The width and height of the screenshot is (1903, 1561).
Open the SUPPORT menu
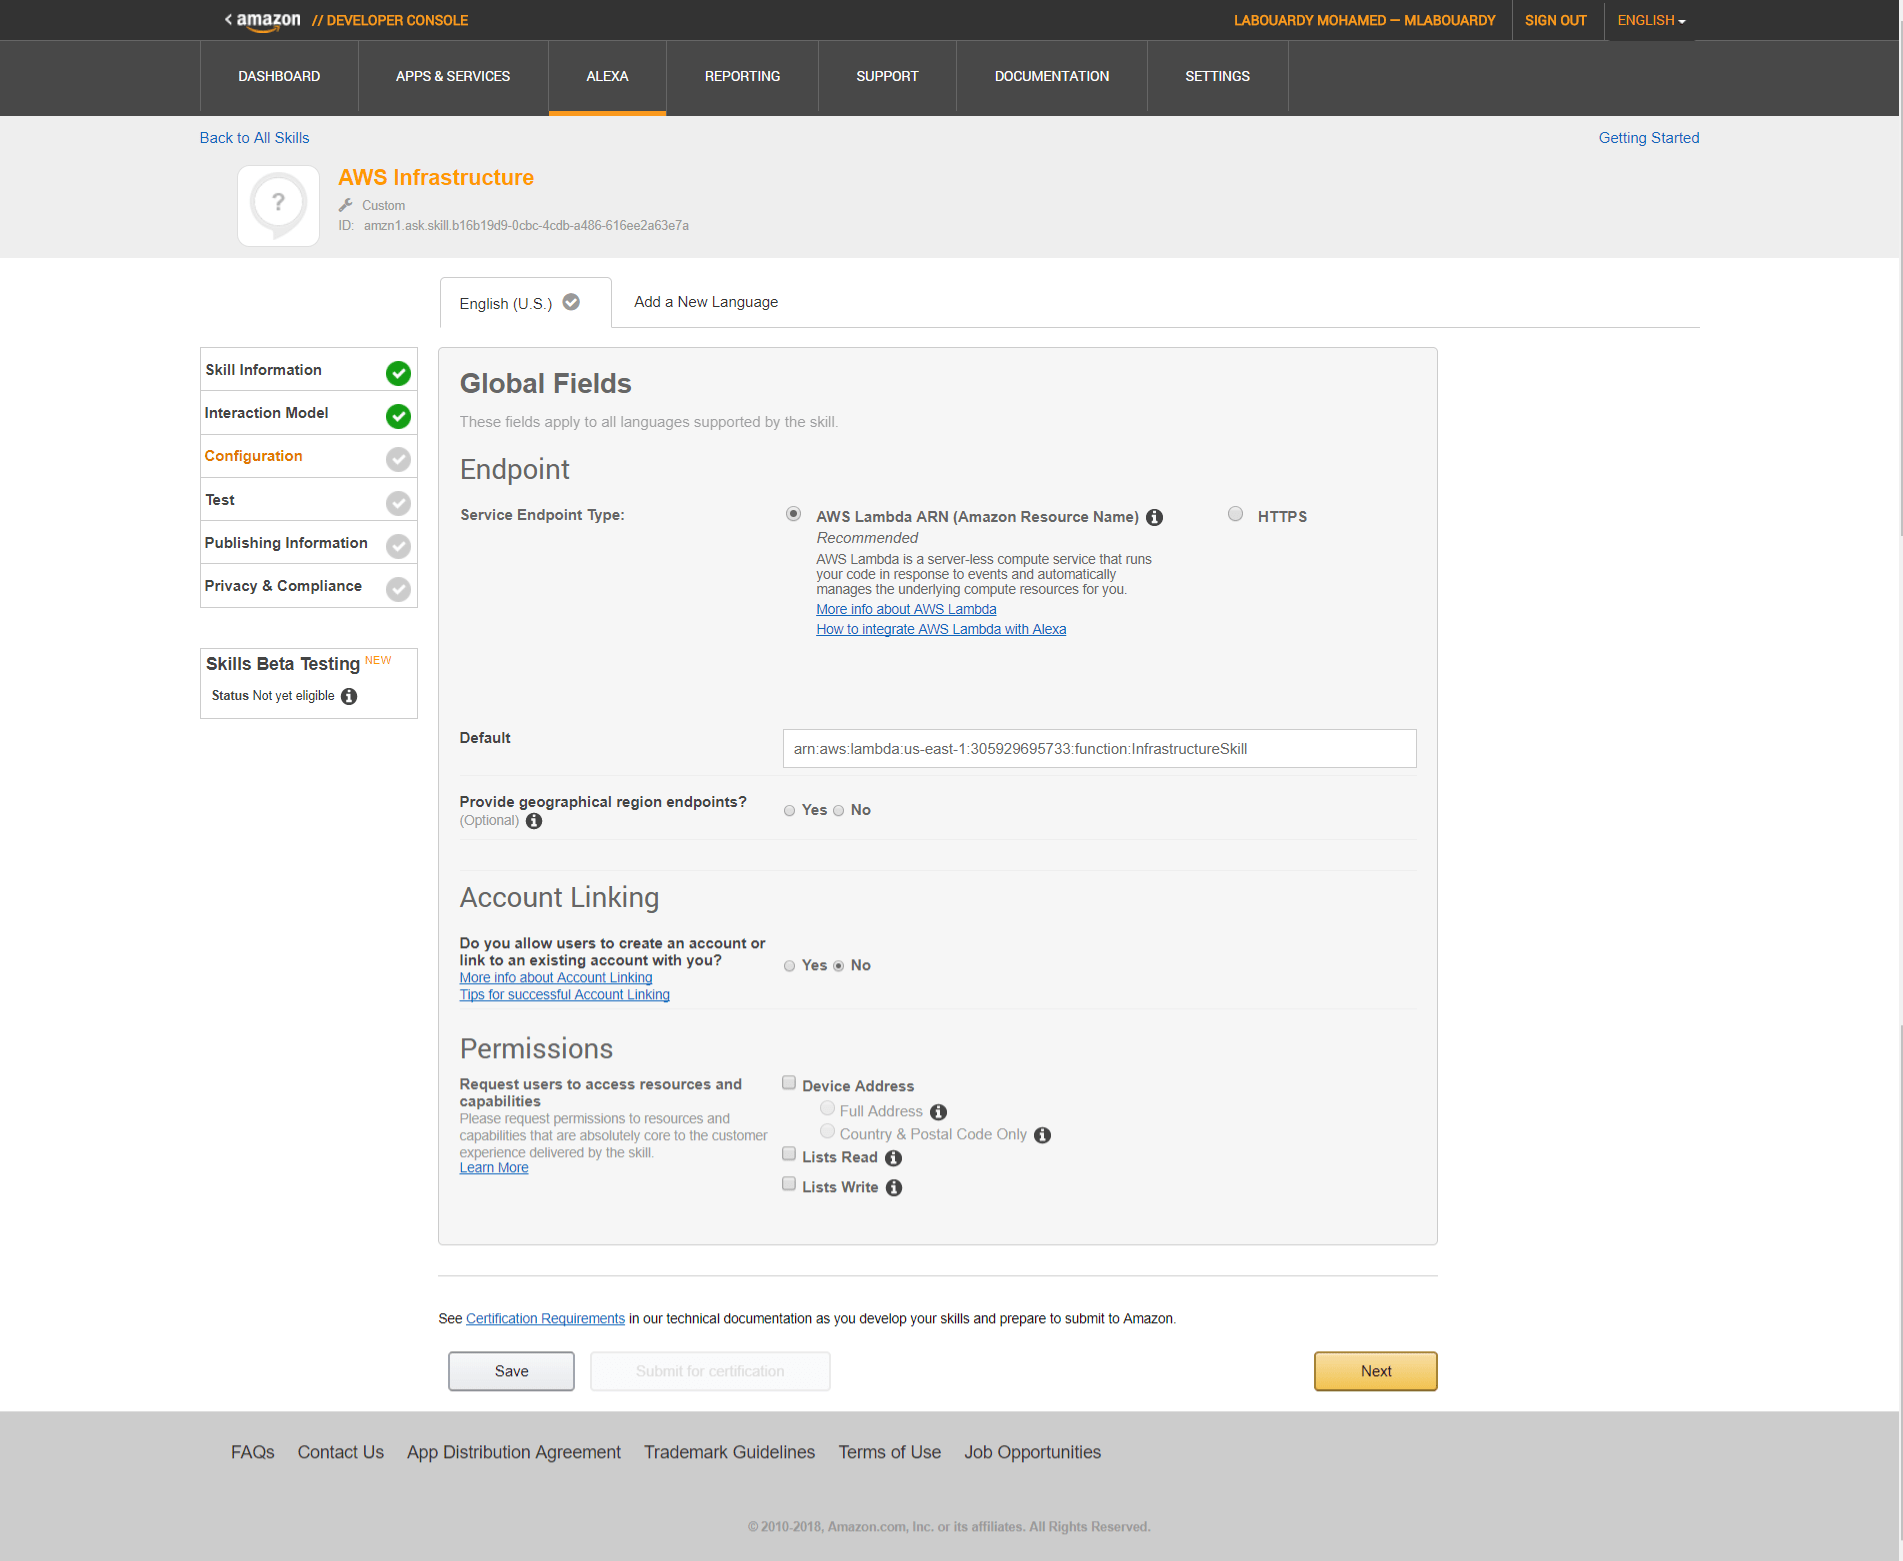(887, 77)
